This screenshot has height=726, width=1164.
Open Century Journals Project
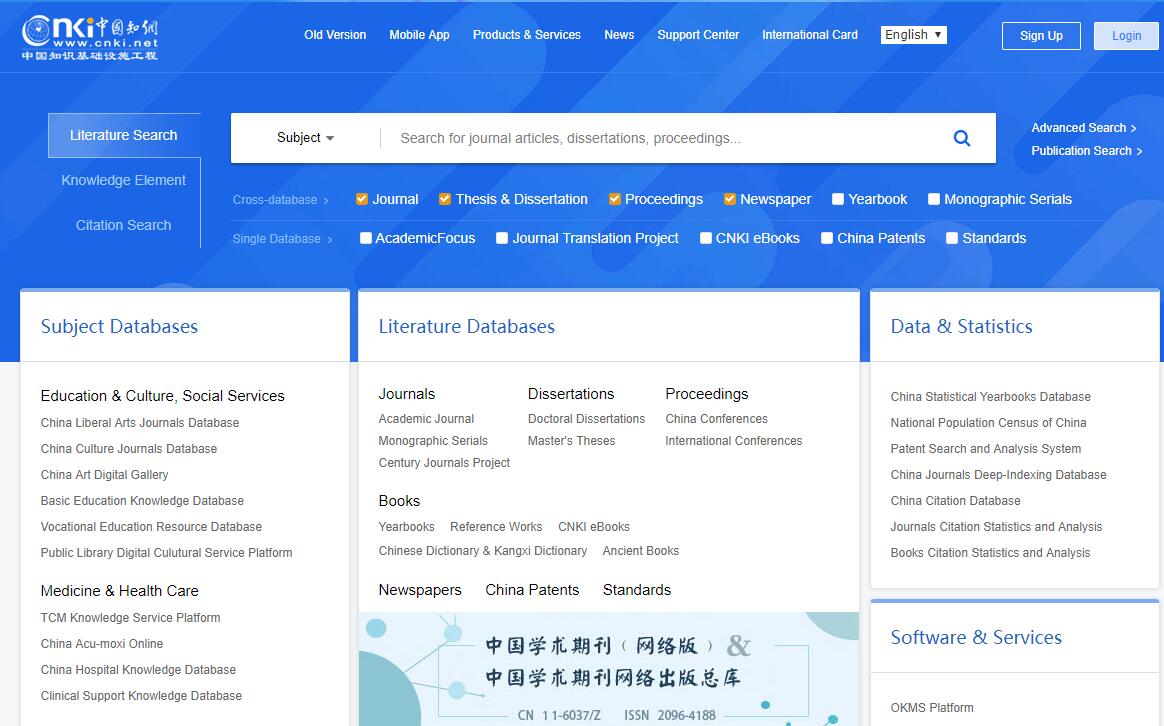(x=444, y=462)
